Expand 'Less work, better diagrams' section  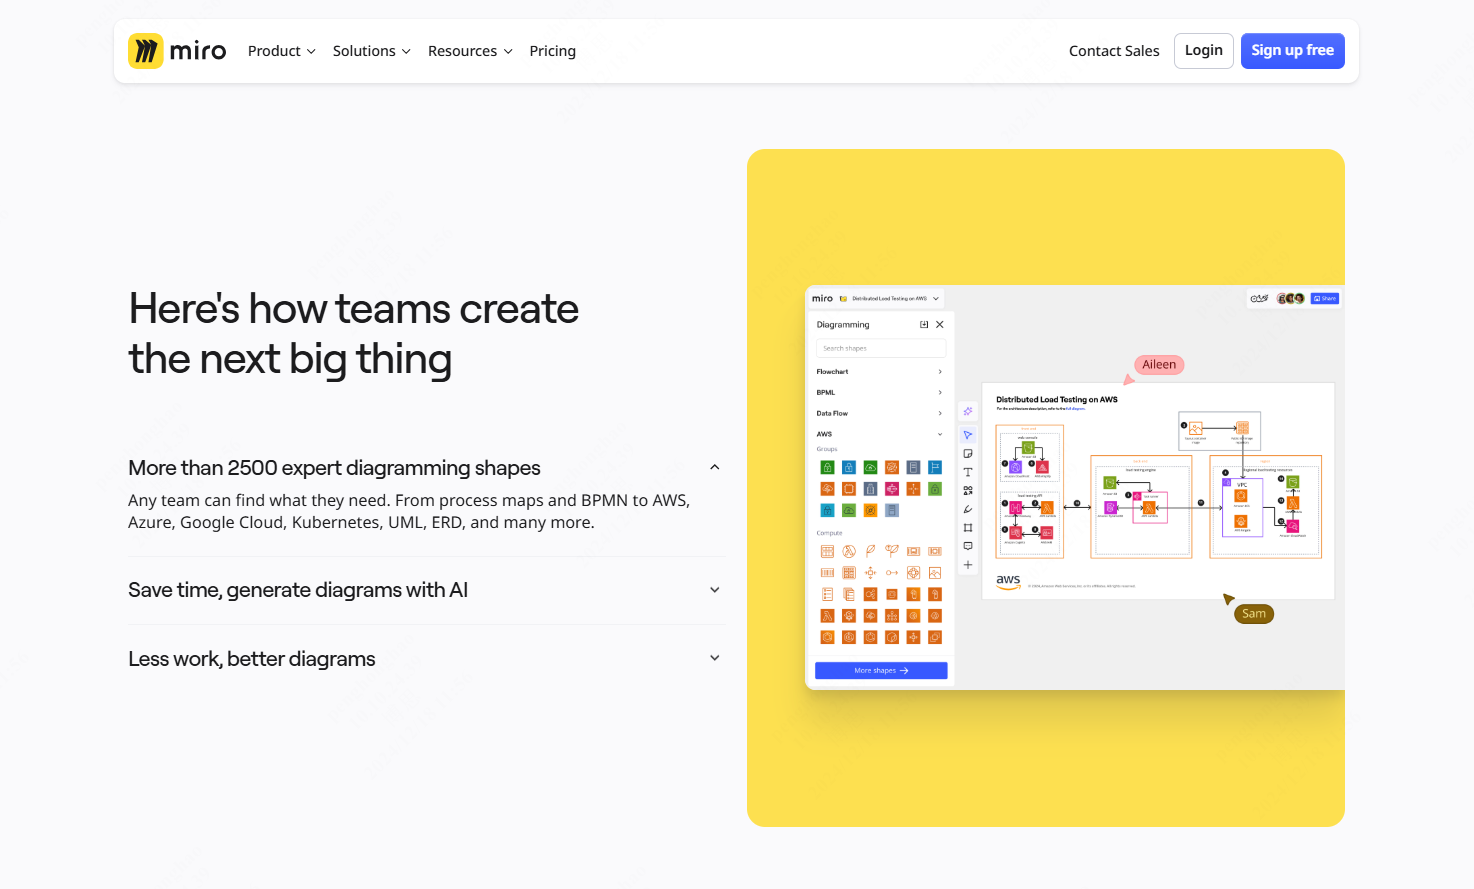[714, 658]
